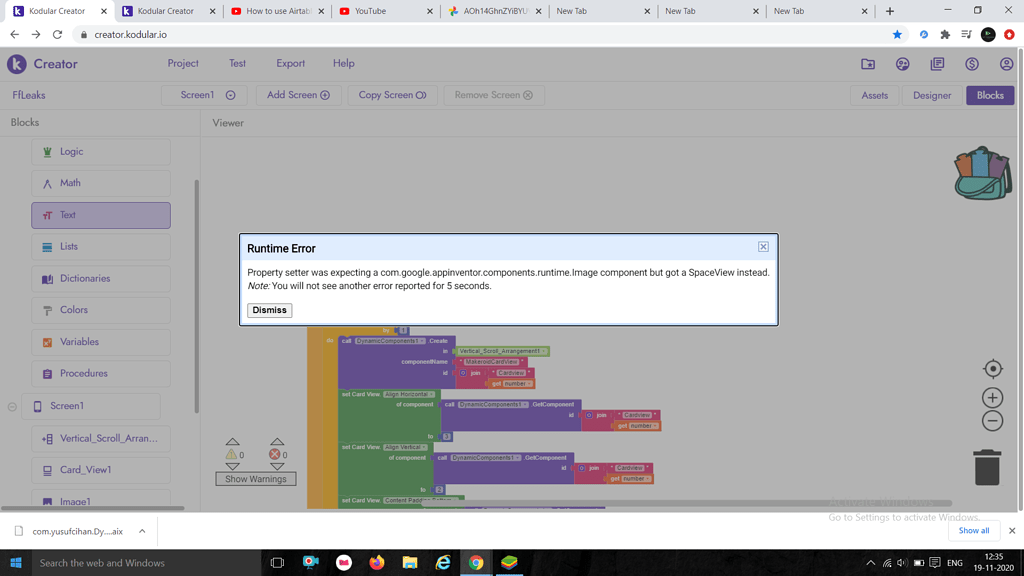Open Internet Explorer from the taskbar
This screenshot has width=1024, height=576.
443,563
